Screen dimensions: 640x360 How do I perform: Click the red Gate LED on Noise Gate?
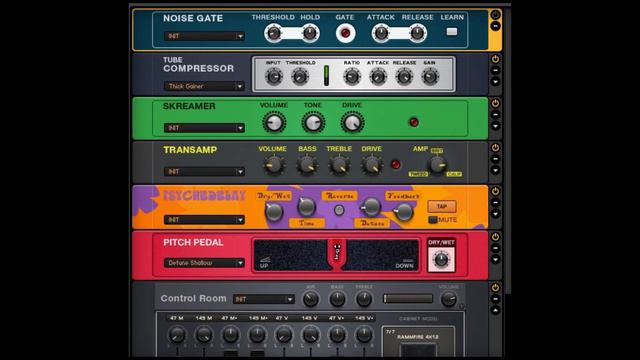click(x=345, y=33)
